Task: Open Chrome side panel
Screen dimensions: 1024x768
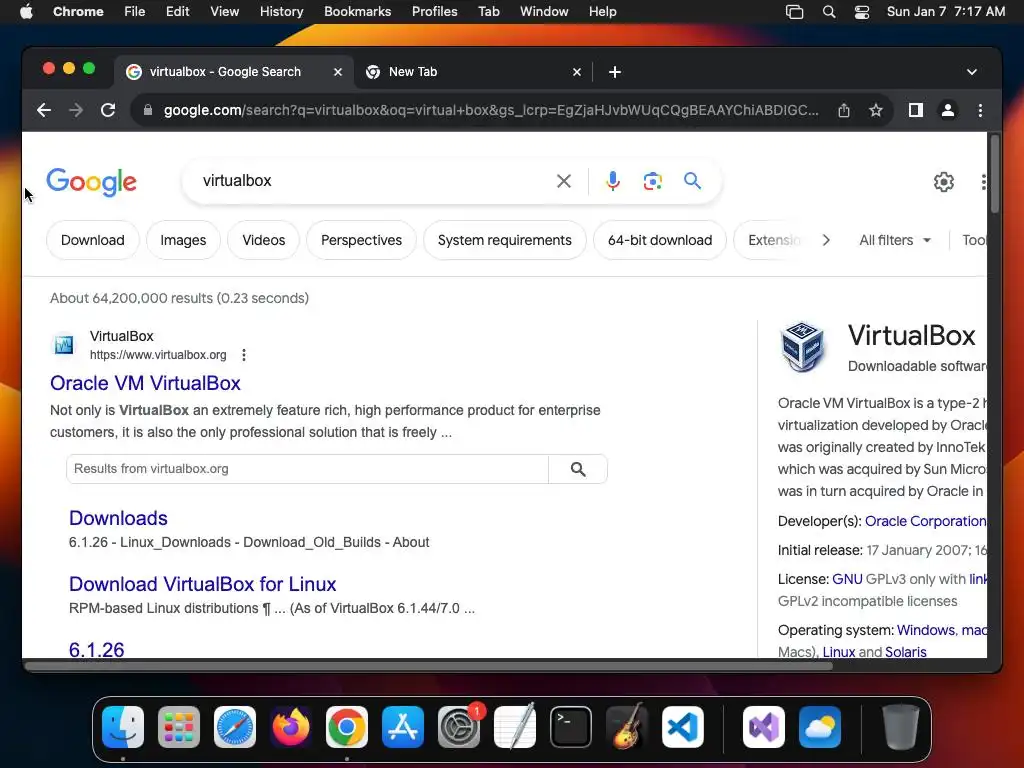Action: pos(916,110)
